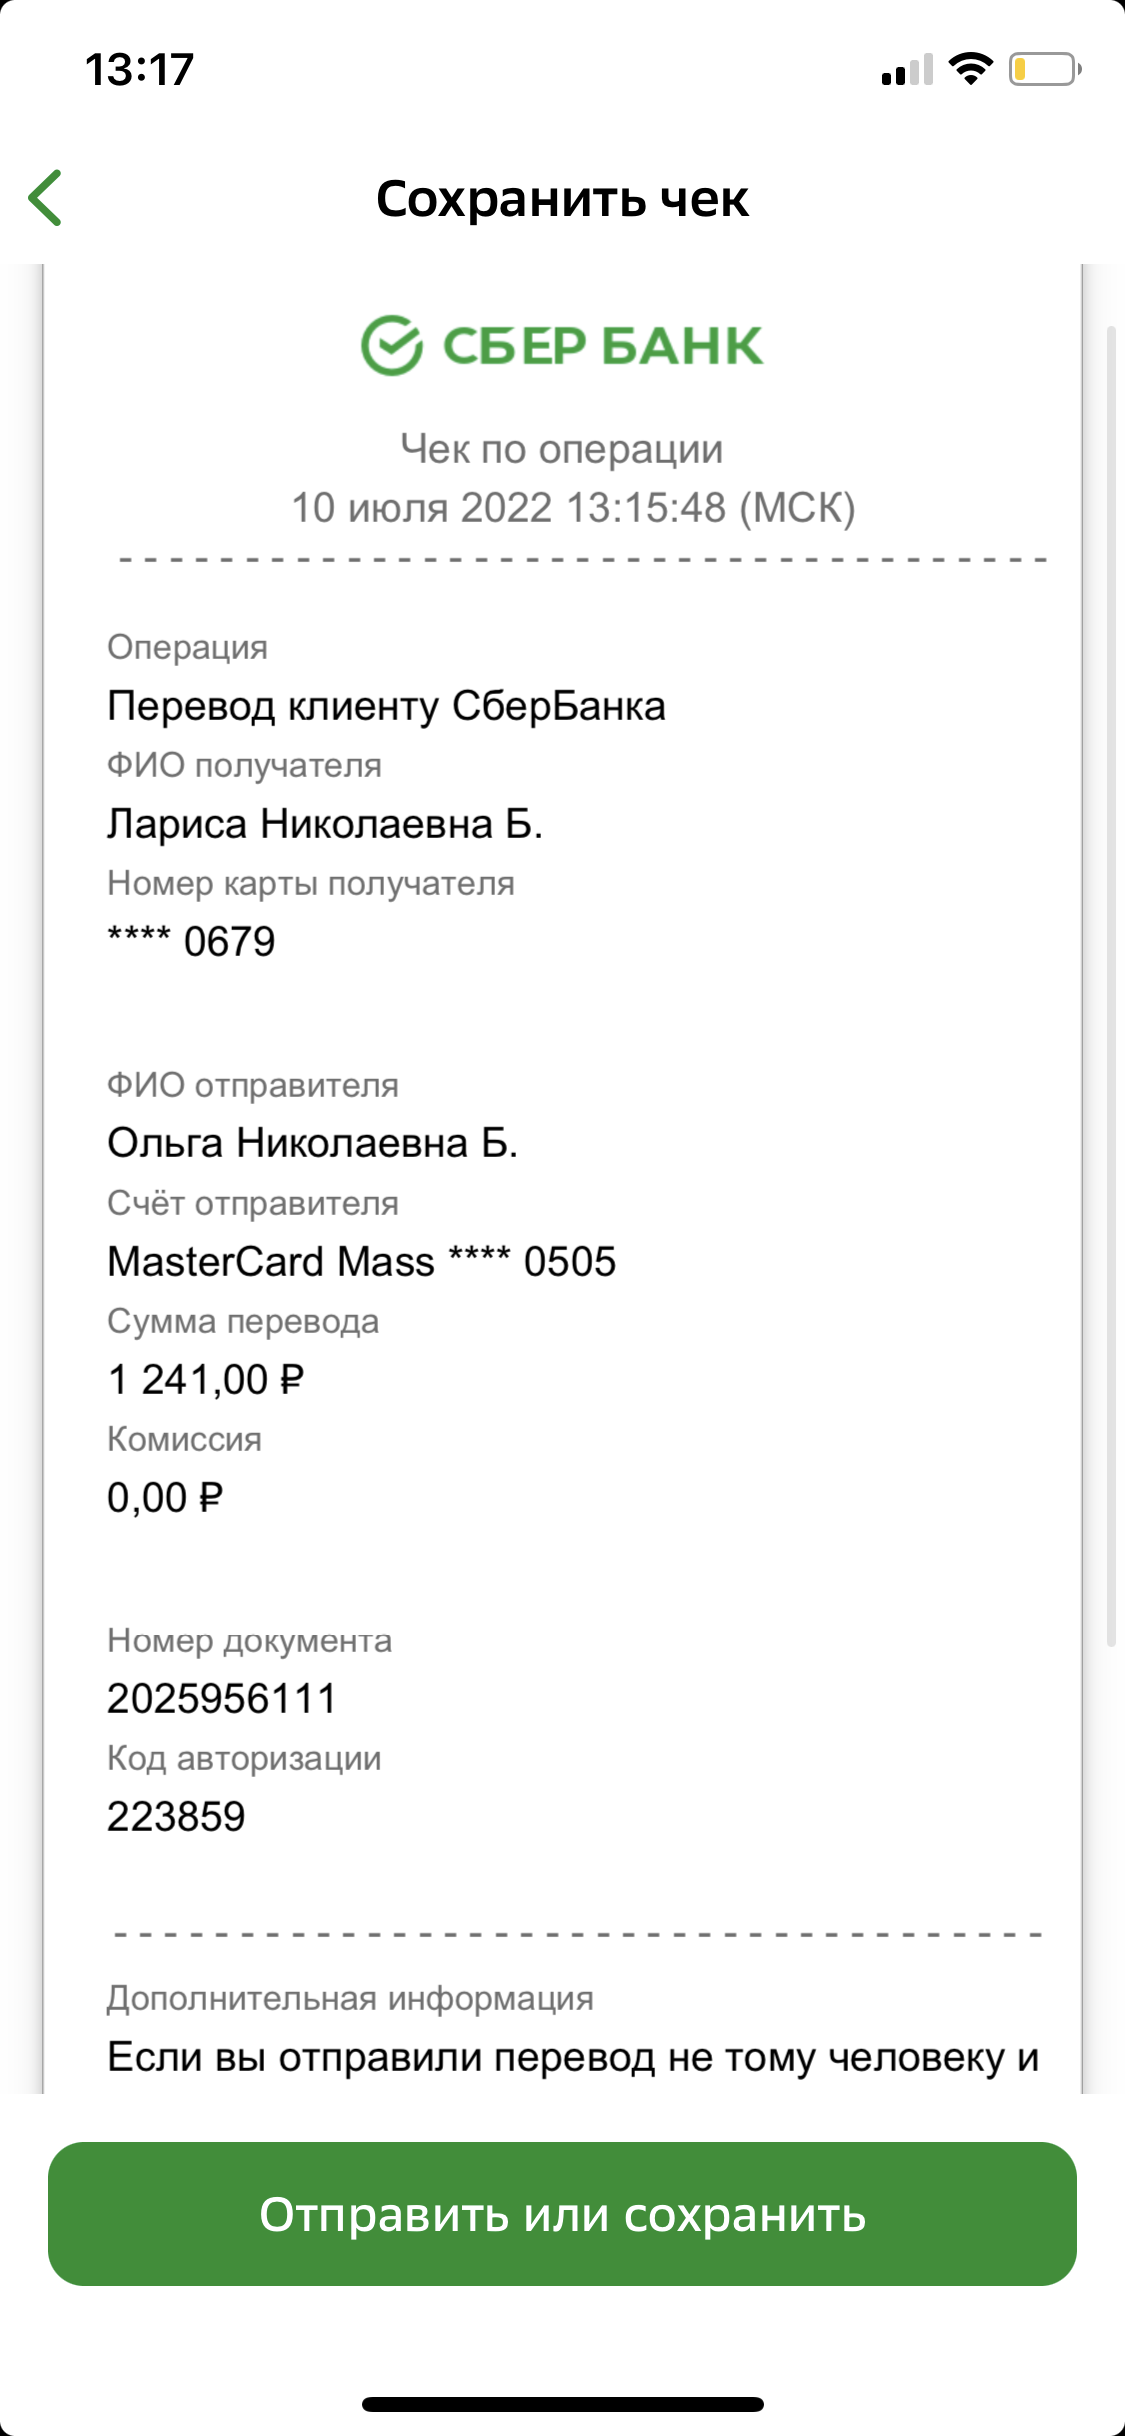Screen dimensions: 1125x2436
Task: Tap sender name Ольга Николаевна Б.
Action: pyautogui.click(x=312, y=1143)
